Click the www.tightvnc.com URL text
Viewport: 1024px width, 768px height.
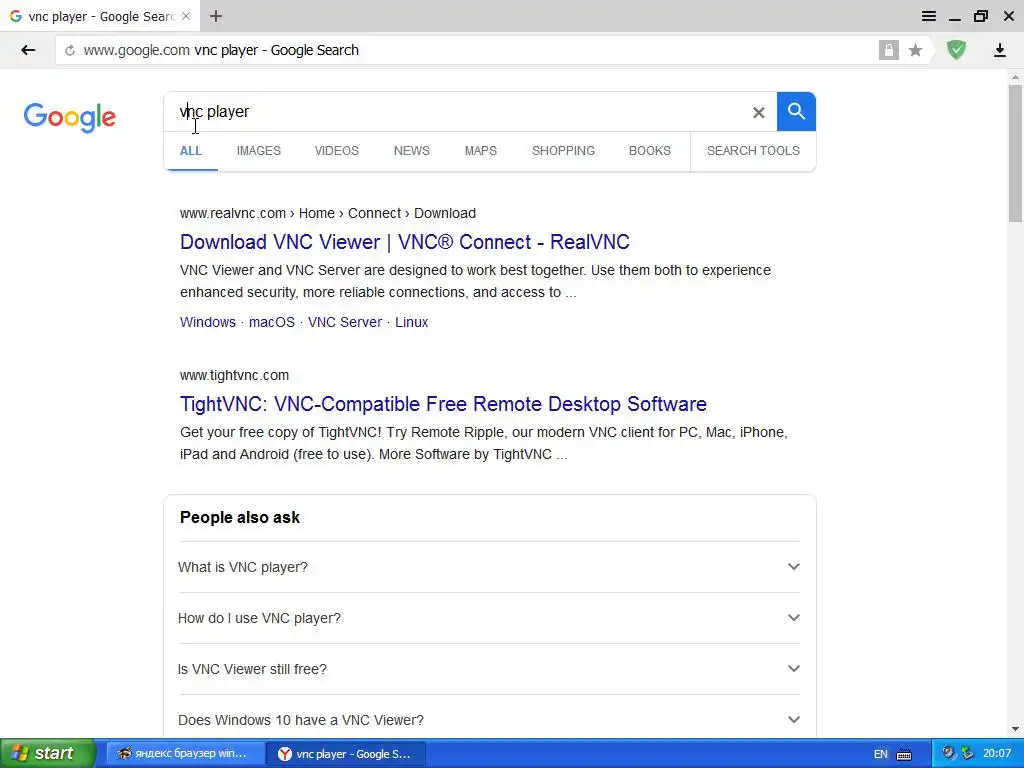[x=234, y=376]
